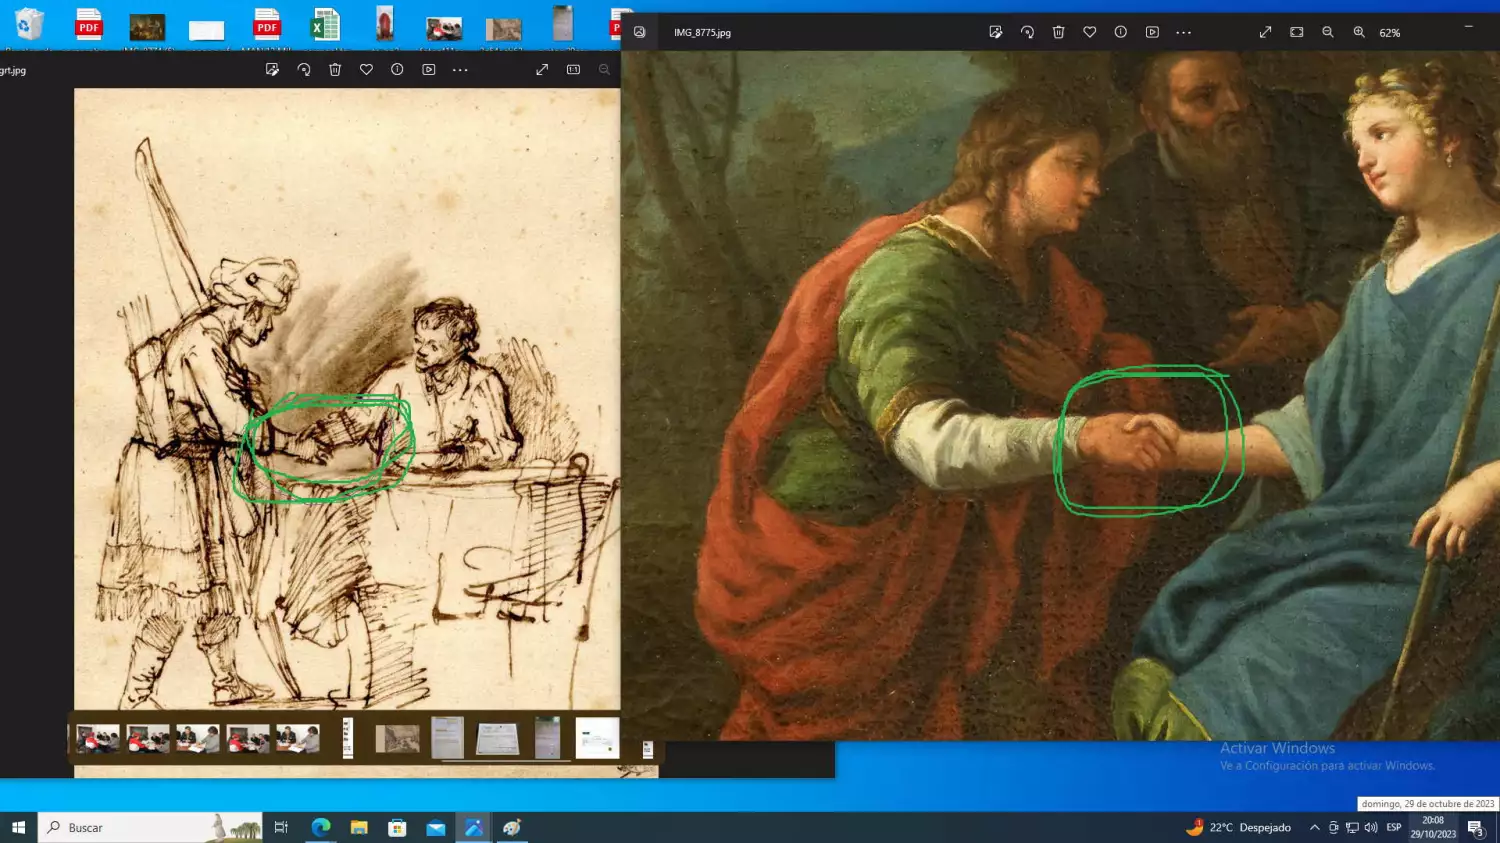Open image editor for IMG_8775.jpg
This screenshot has height=843, width=1500.
pos(995,32)
